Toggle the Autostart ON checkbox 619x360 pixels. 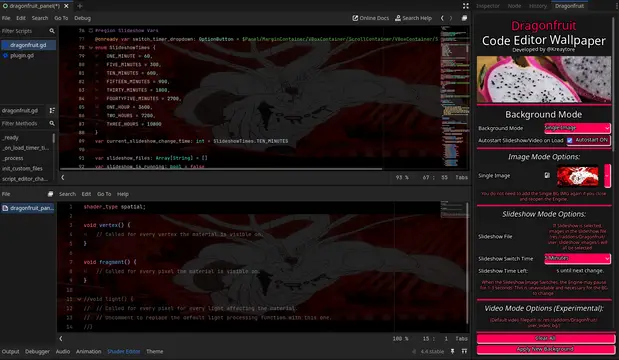(x=570, y=140)
